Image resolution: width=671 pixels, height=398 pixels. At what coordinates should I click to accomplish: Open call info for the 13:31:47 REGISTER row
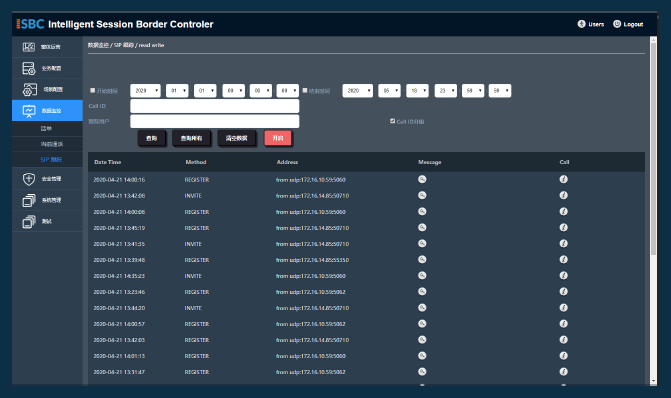564,371
